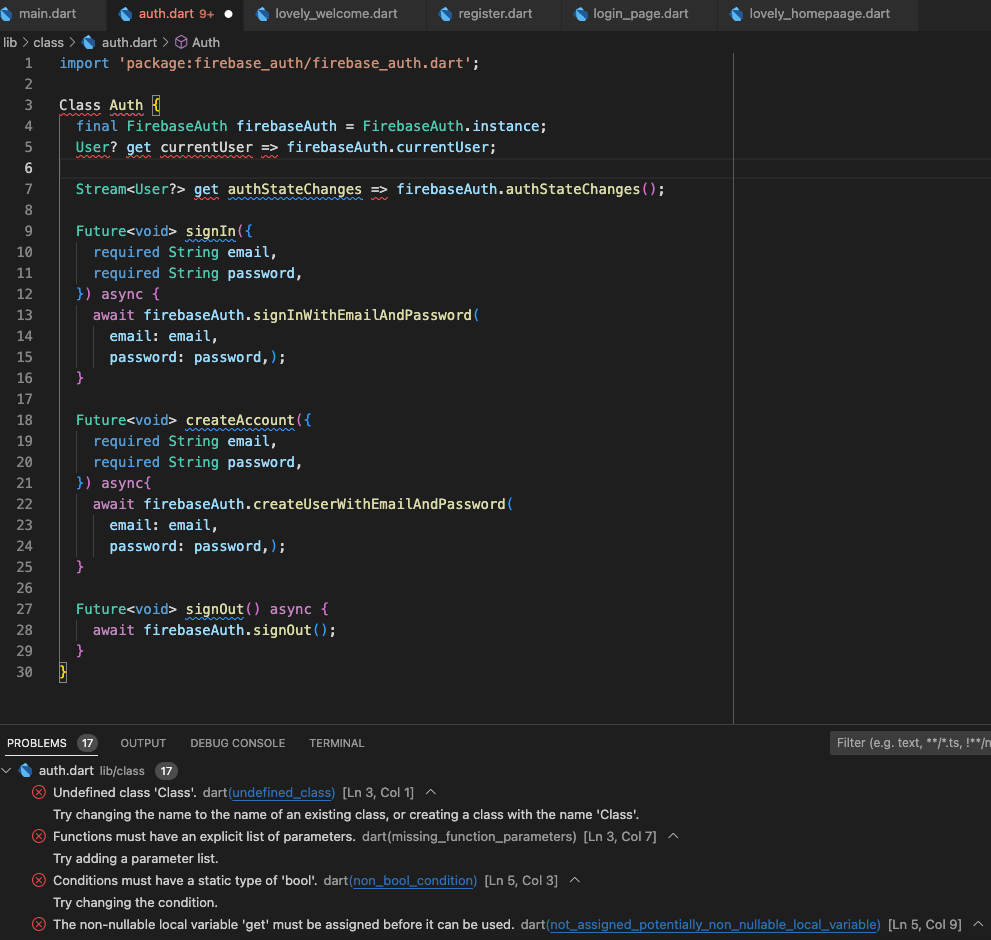Click the Dart icon in auth.dart problems row

coord(26,771)
